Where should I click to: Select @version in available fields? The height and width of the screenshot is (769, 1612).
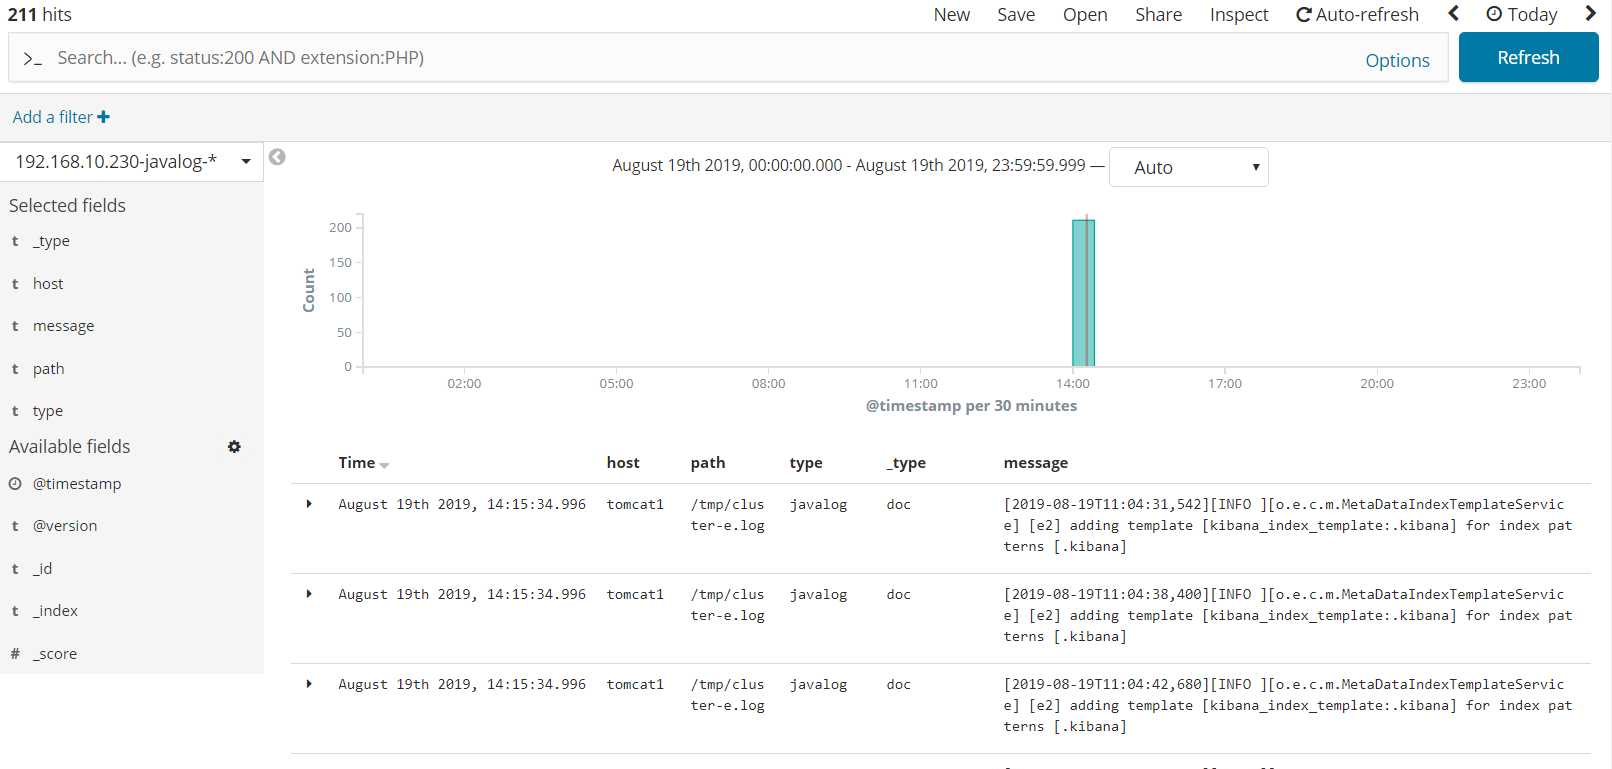[65, 526]
